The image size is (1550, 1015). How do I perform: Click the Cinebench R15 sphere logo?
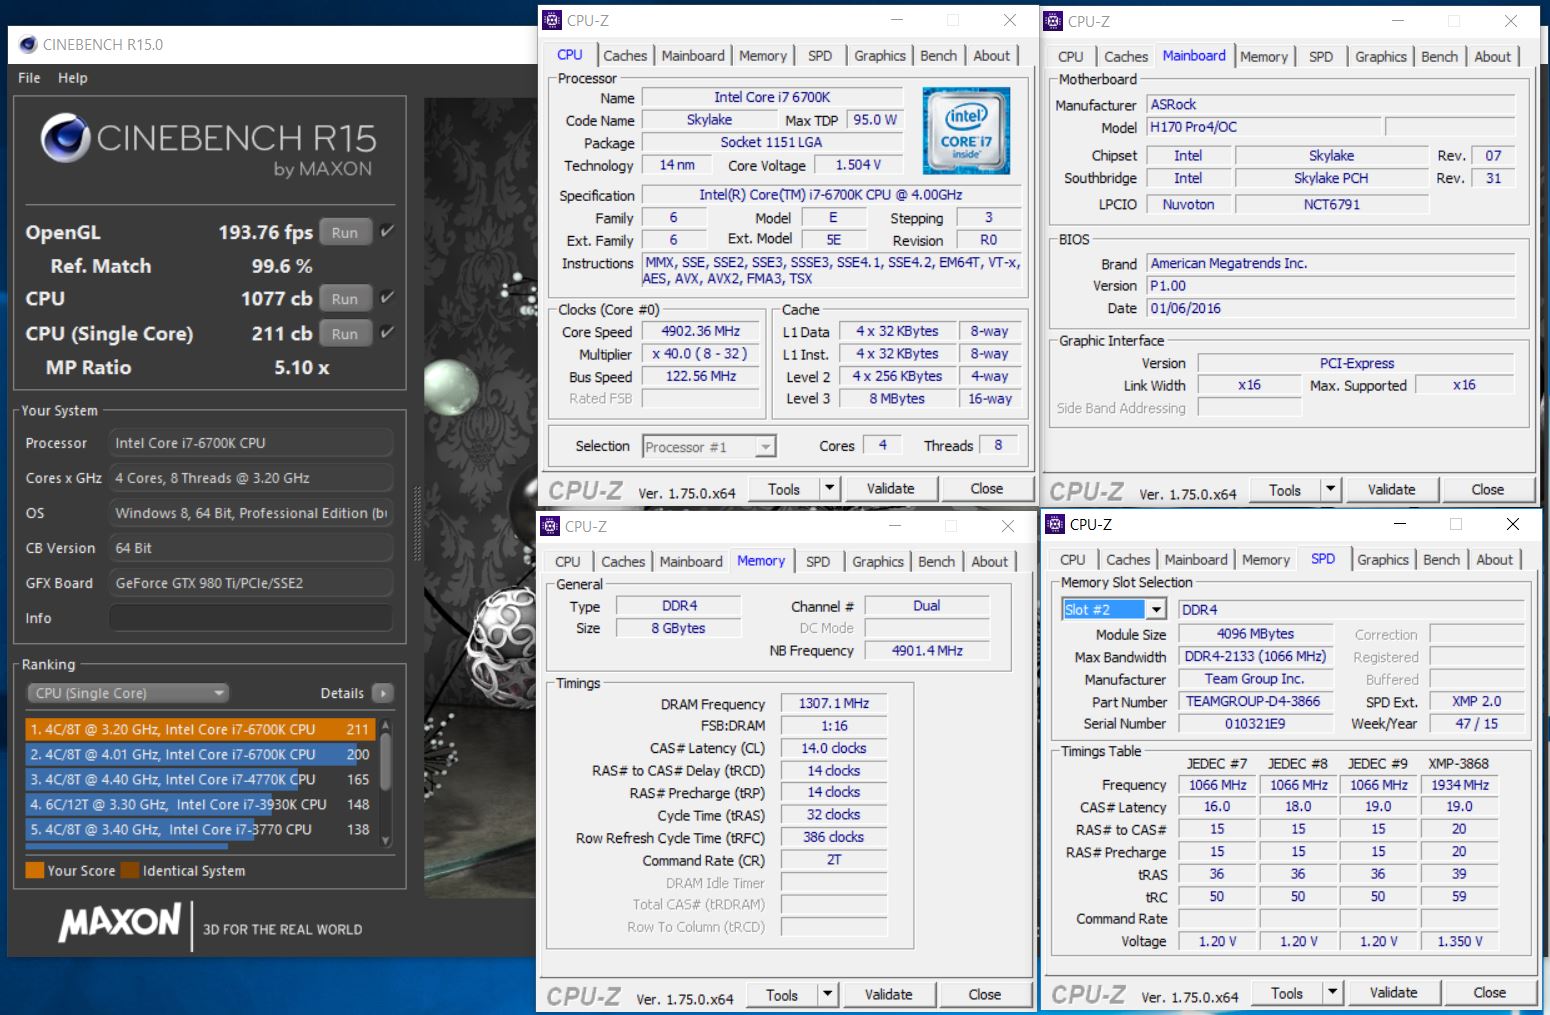pyautogui.click(x=65, y=137)
